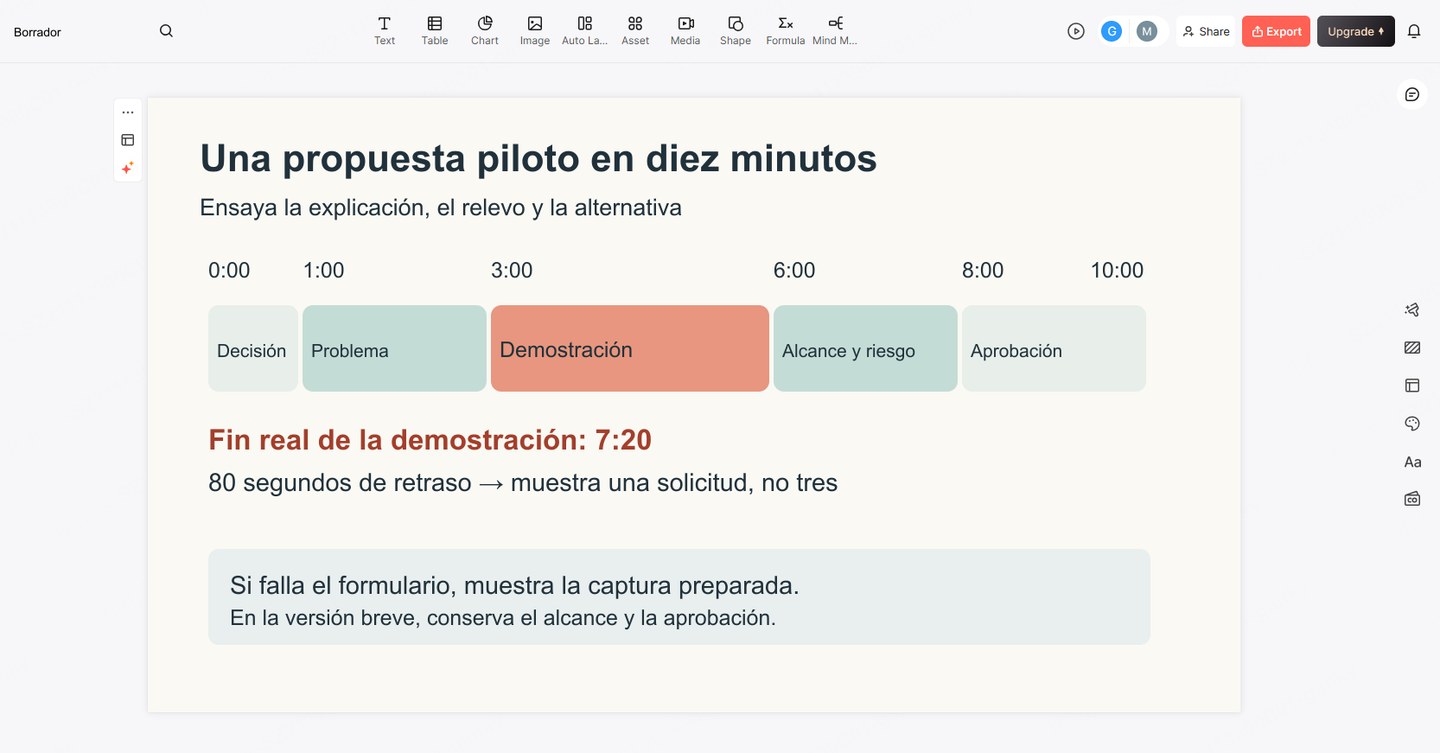Select the 'Decisión' timeline block

click(253, 348)
